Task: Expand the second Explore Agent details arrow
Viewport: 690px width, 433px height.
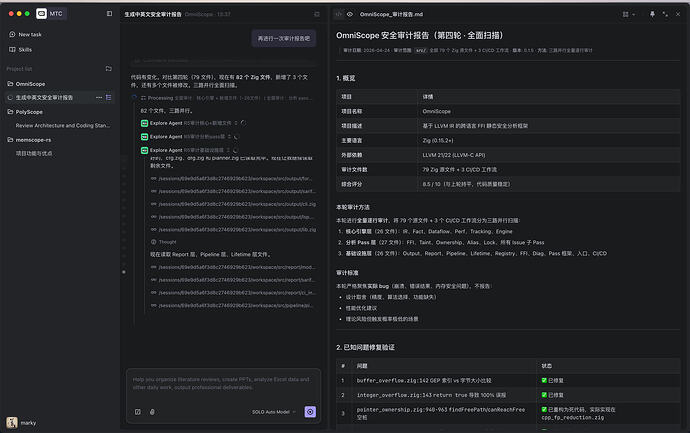Action: pyautogui.click(x=229, y=137)
